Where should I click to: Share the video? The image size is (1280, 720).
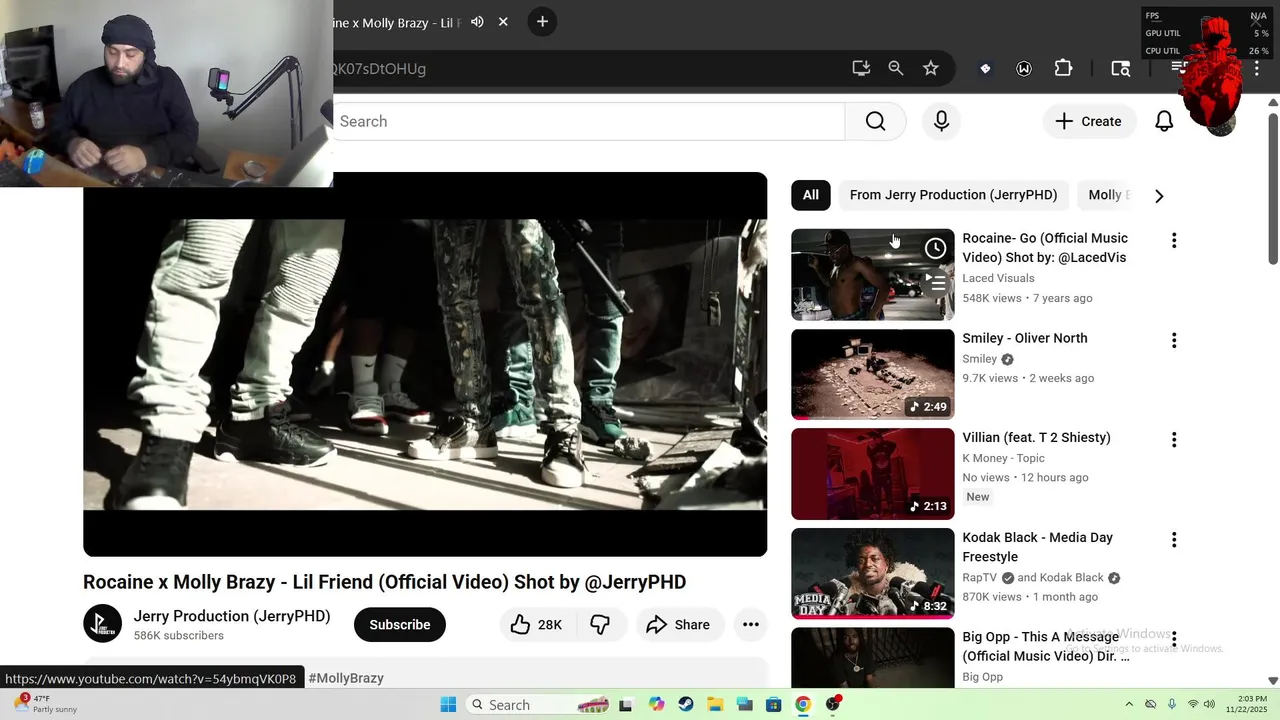679,624
